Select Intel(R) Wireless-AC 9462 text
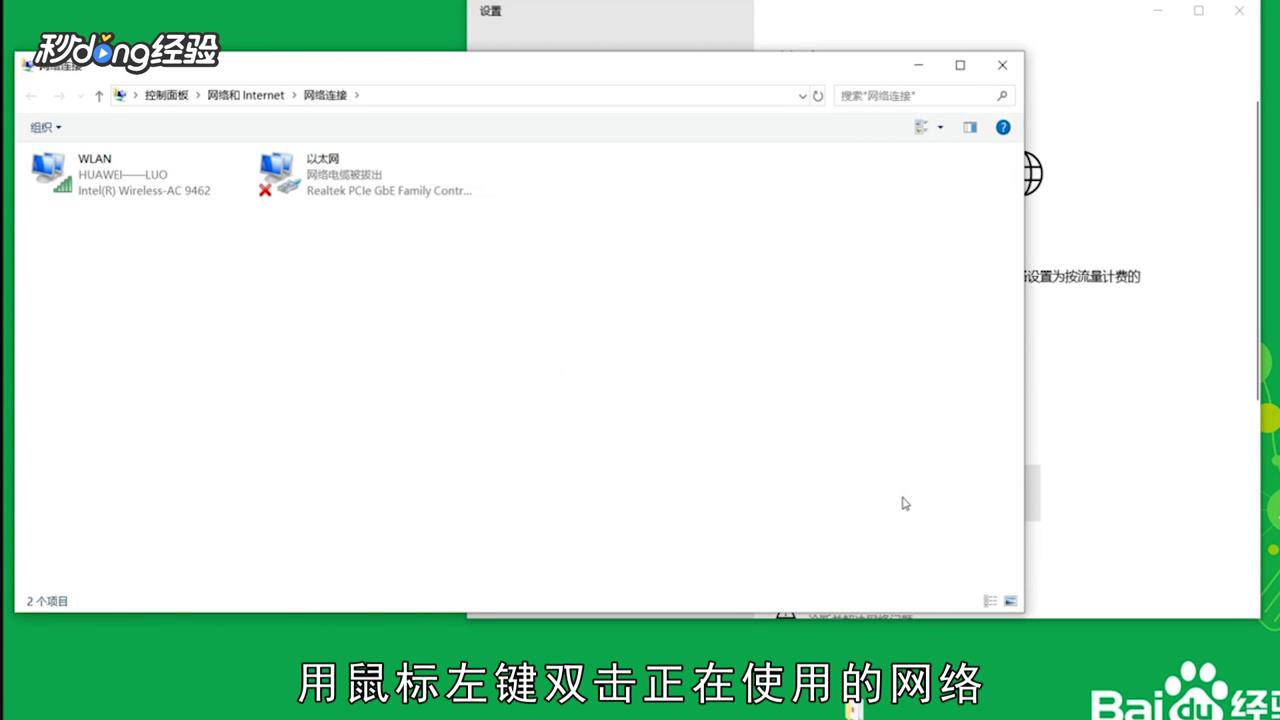Image resolution: width=1280 pixels, height=720 pixels. click(x=144, y=191)
